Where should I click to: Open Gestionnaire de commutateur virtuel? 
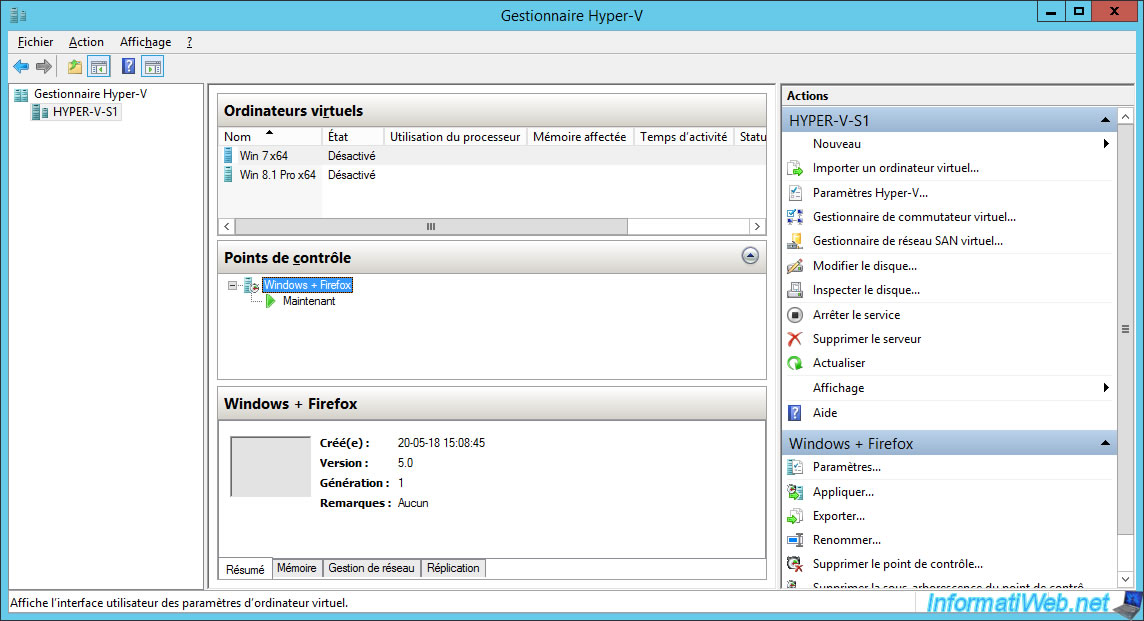(913, 217)
